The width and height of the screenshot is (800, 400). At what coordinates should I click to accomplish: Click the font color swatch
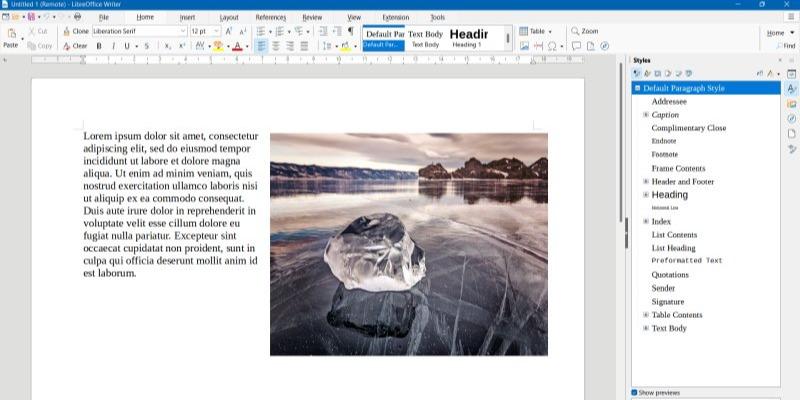click(237, 46)
